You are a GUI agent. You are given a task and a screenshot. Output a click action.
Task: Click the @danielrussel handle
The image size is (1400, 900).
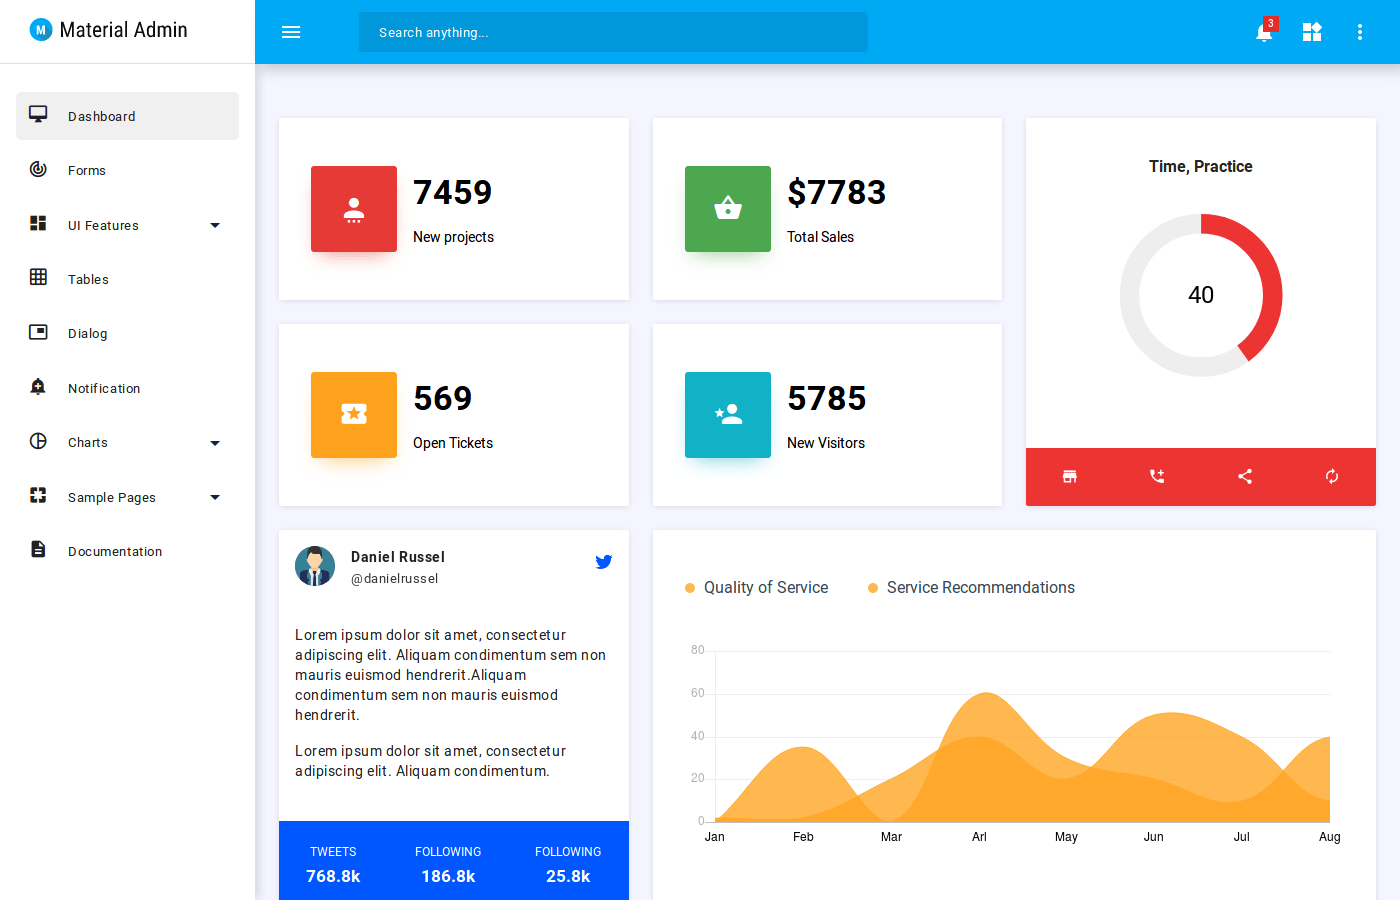(394, 579)
